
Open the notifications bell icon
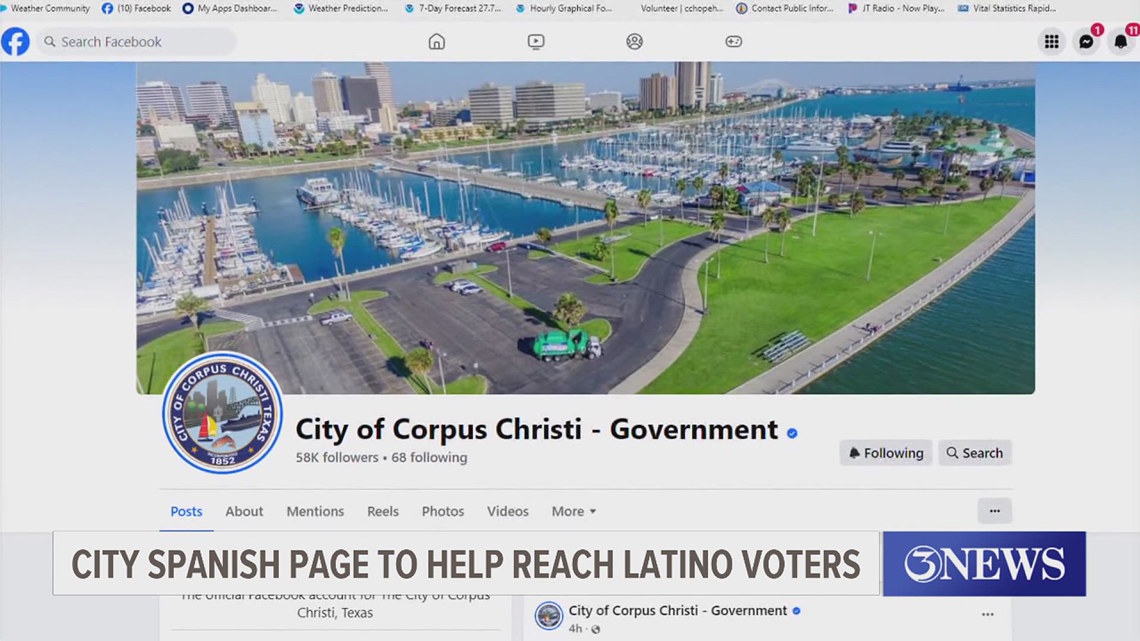pos(1121,42)
